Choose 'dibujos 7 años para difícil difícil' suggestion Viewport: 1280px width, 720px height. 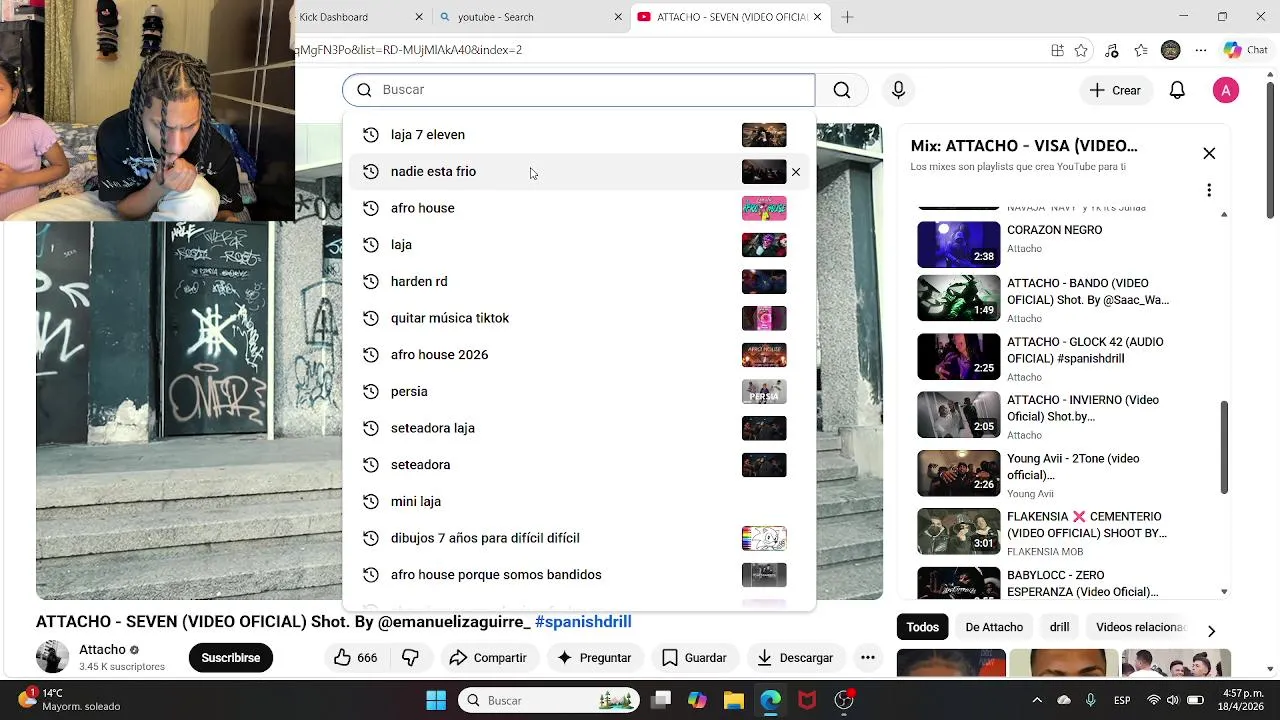578,538
